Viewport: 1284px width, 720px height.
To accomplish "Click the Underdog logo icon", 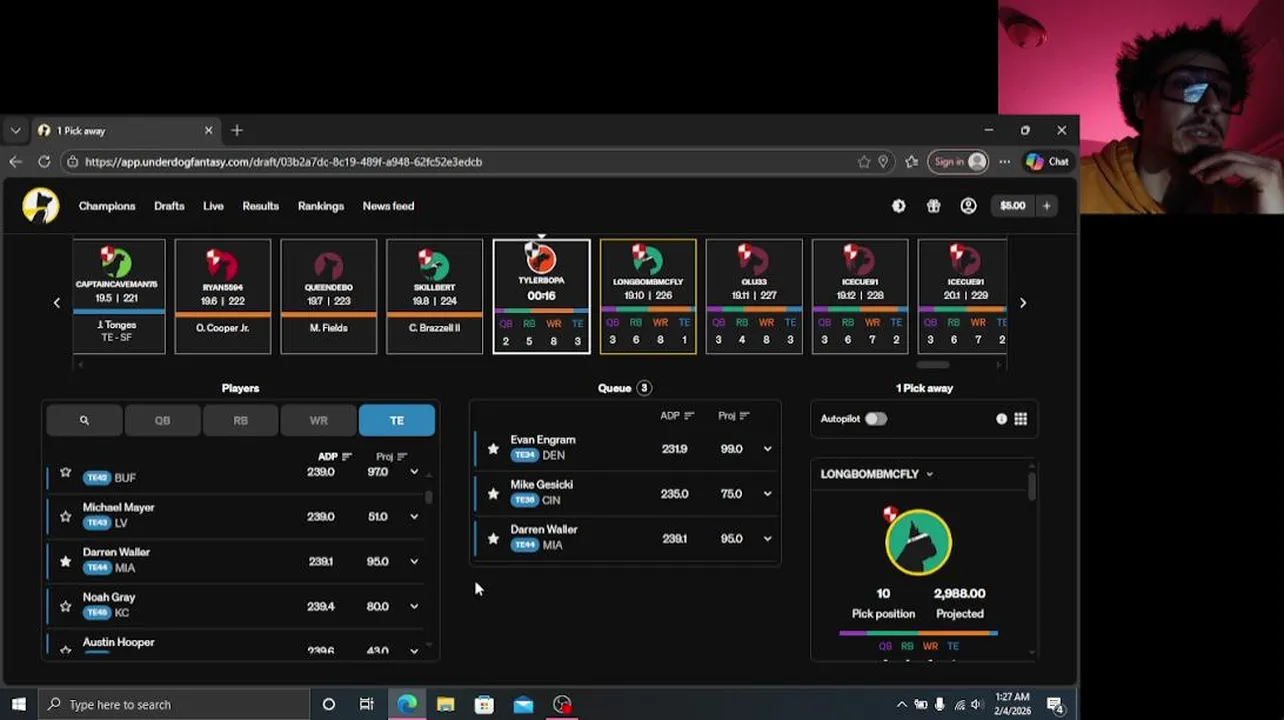I will (x=41, y=206).
